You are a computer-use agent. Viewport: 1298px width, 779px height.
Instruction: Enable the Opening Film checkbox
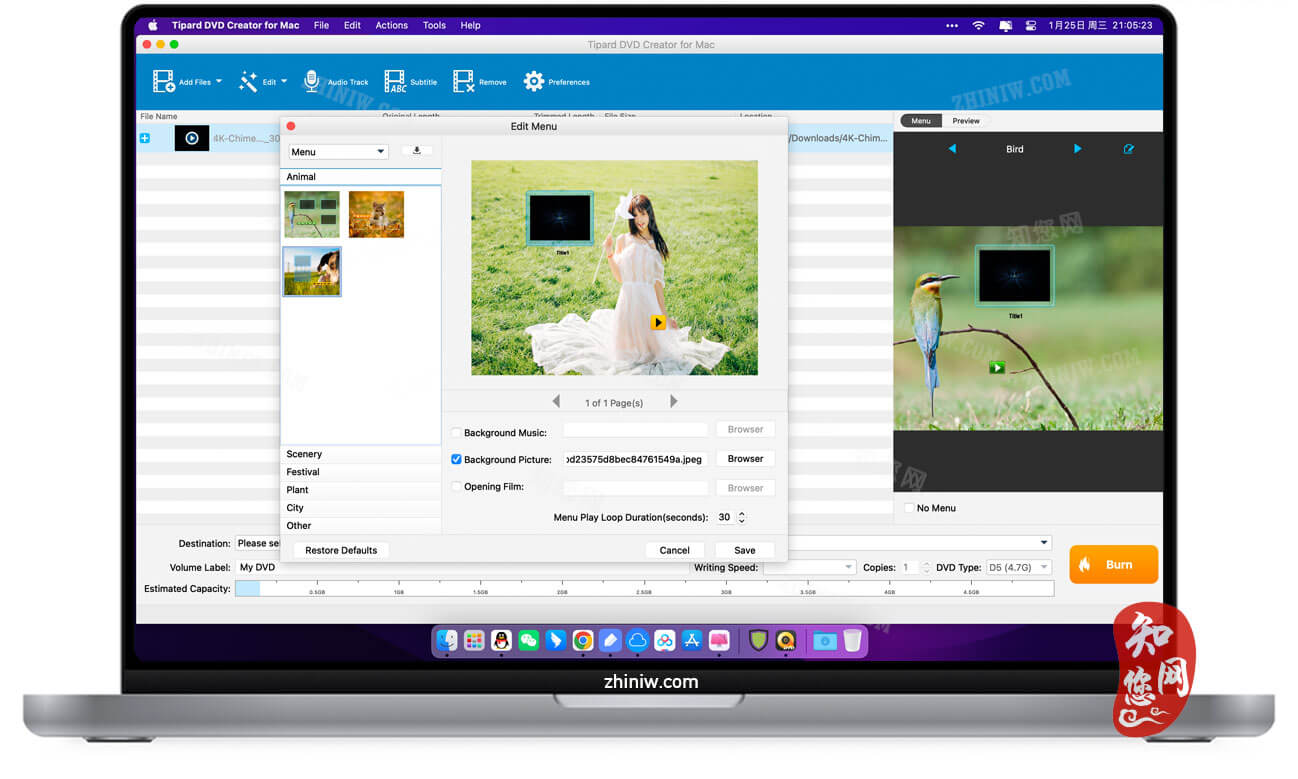click(x=456, y=487)
